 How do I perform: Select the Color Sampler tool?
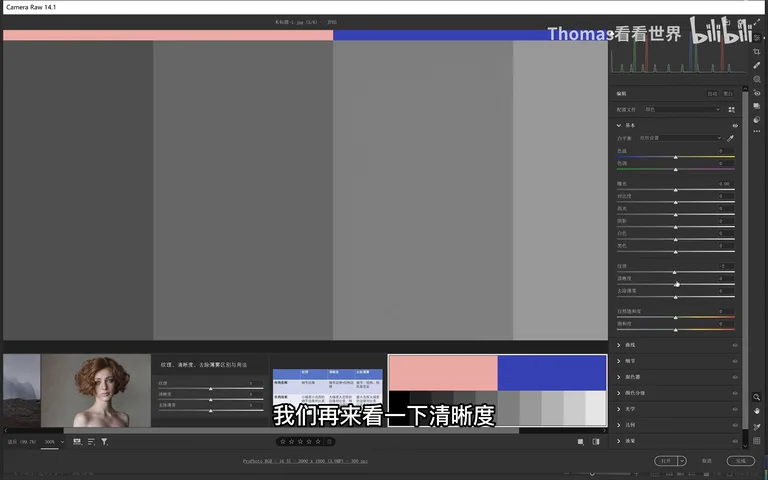coord(757,427)
